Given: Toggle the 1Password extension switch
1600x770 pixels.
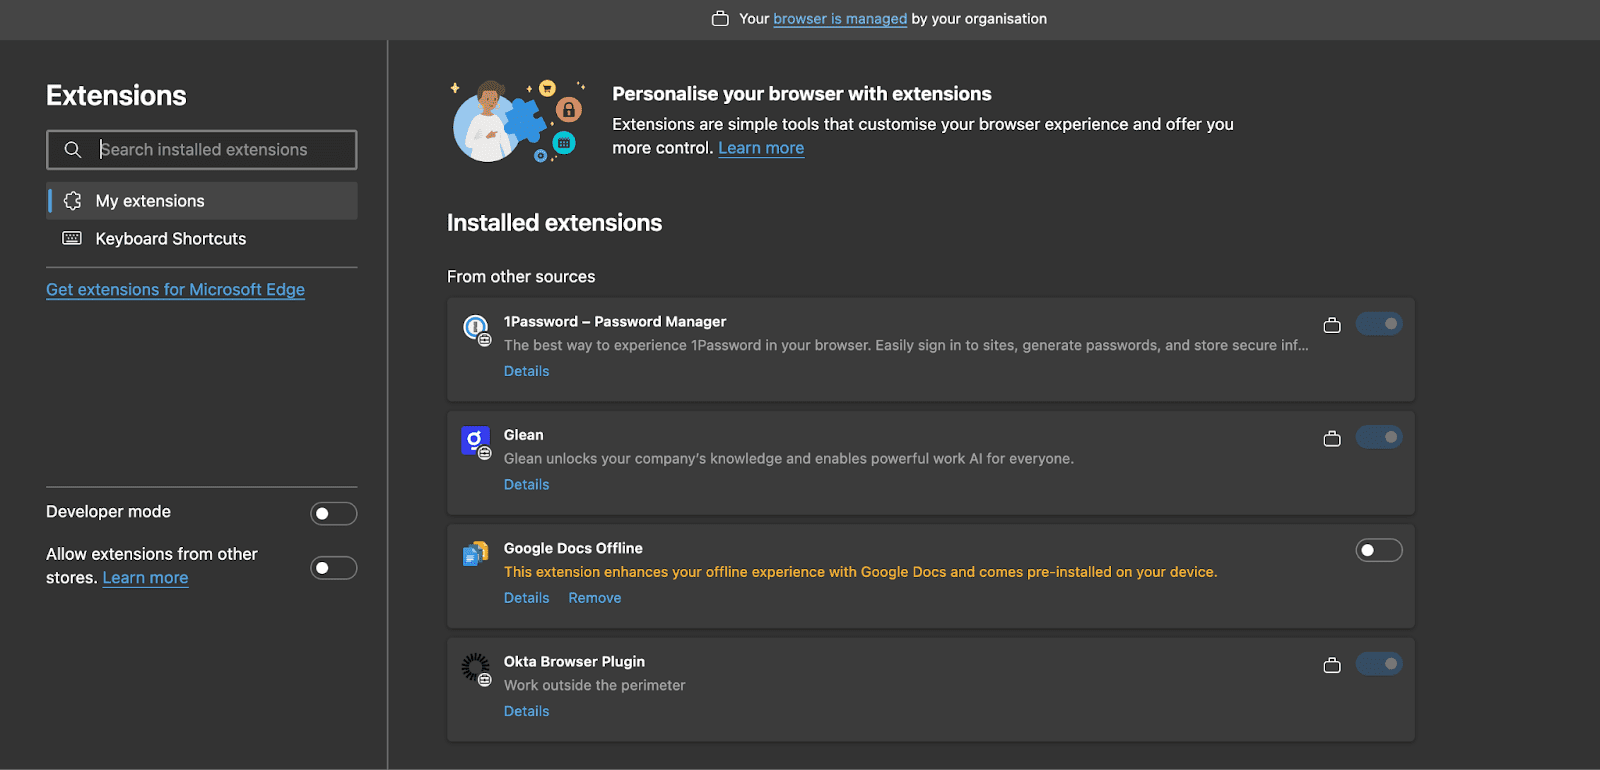Looking at the screenshot, I should click(x=1378, y=324).
